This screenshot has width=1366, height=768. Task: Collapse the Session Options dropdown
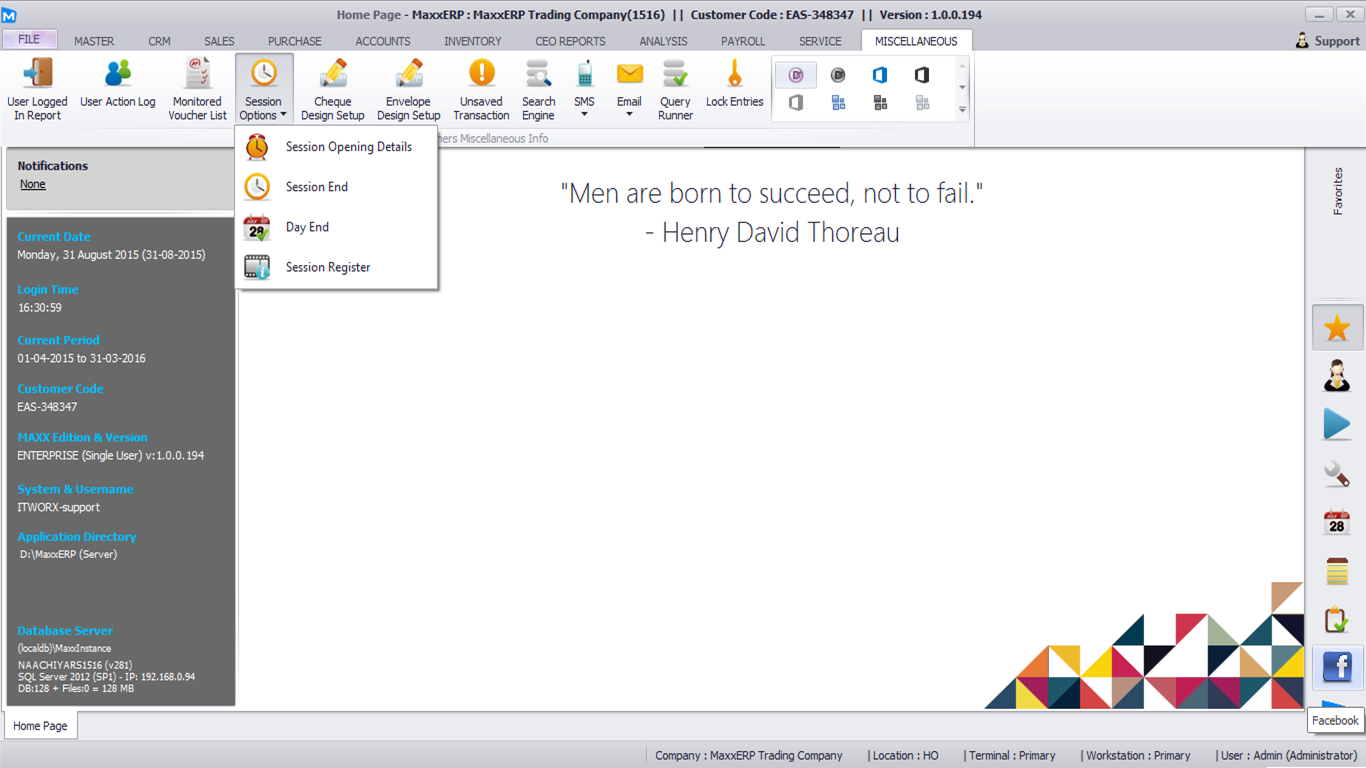coord(264,89)
